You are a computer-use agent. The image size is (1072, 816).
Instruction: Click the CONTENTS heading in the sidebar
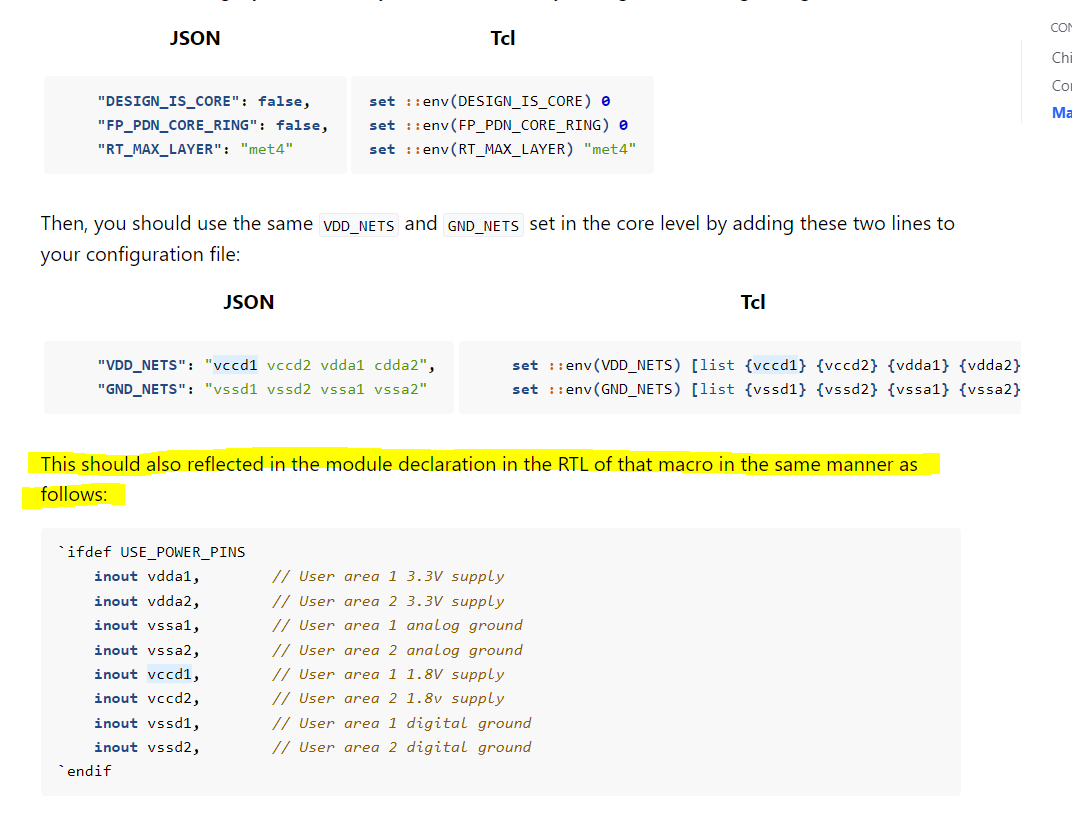click(1060, 27)
